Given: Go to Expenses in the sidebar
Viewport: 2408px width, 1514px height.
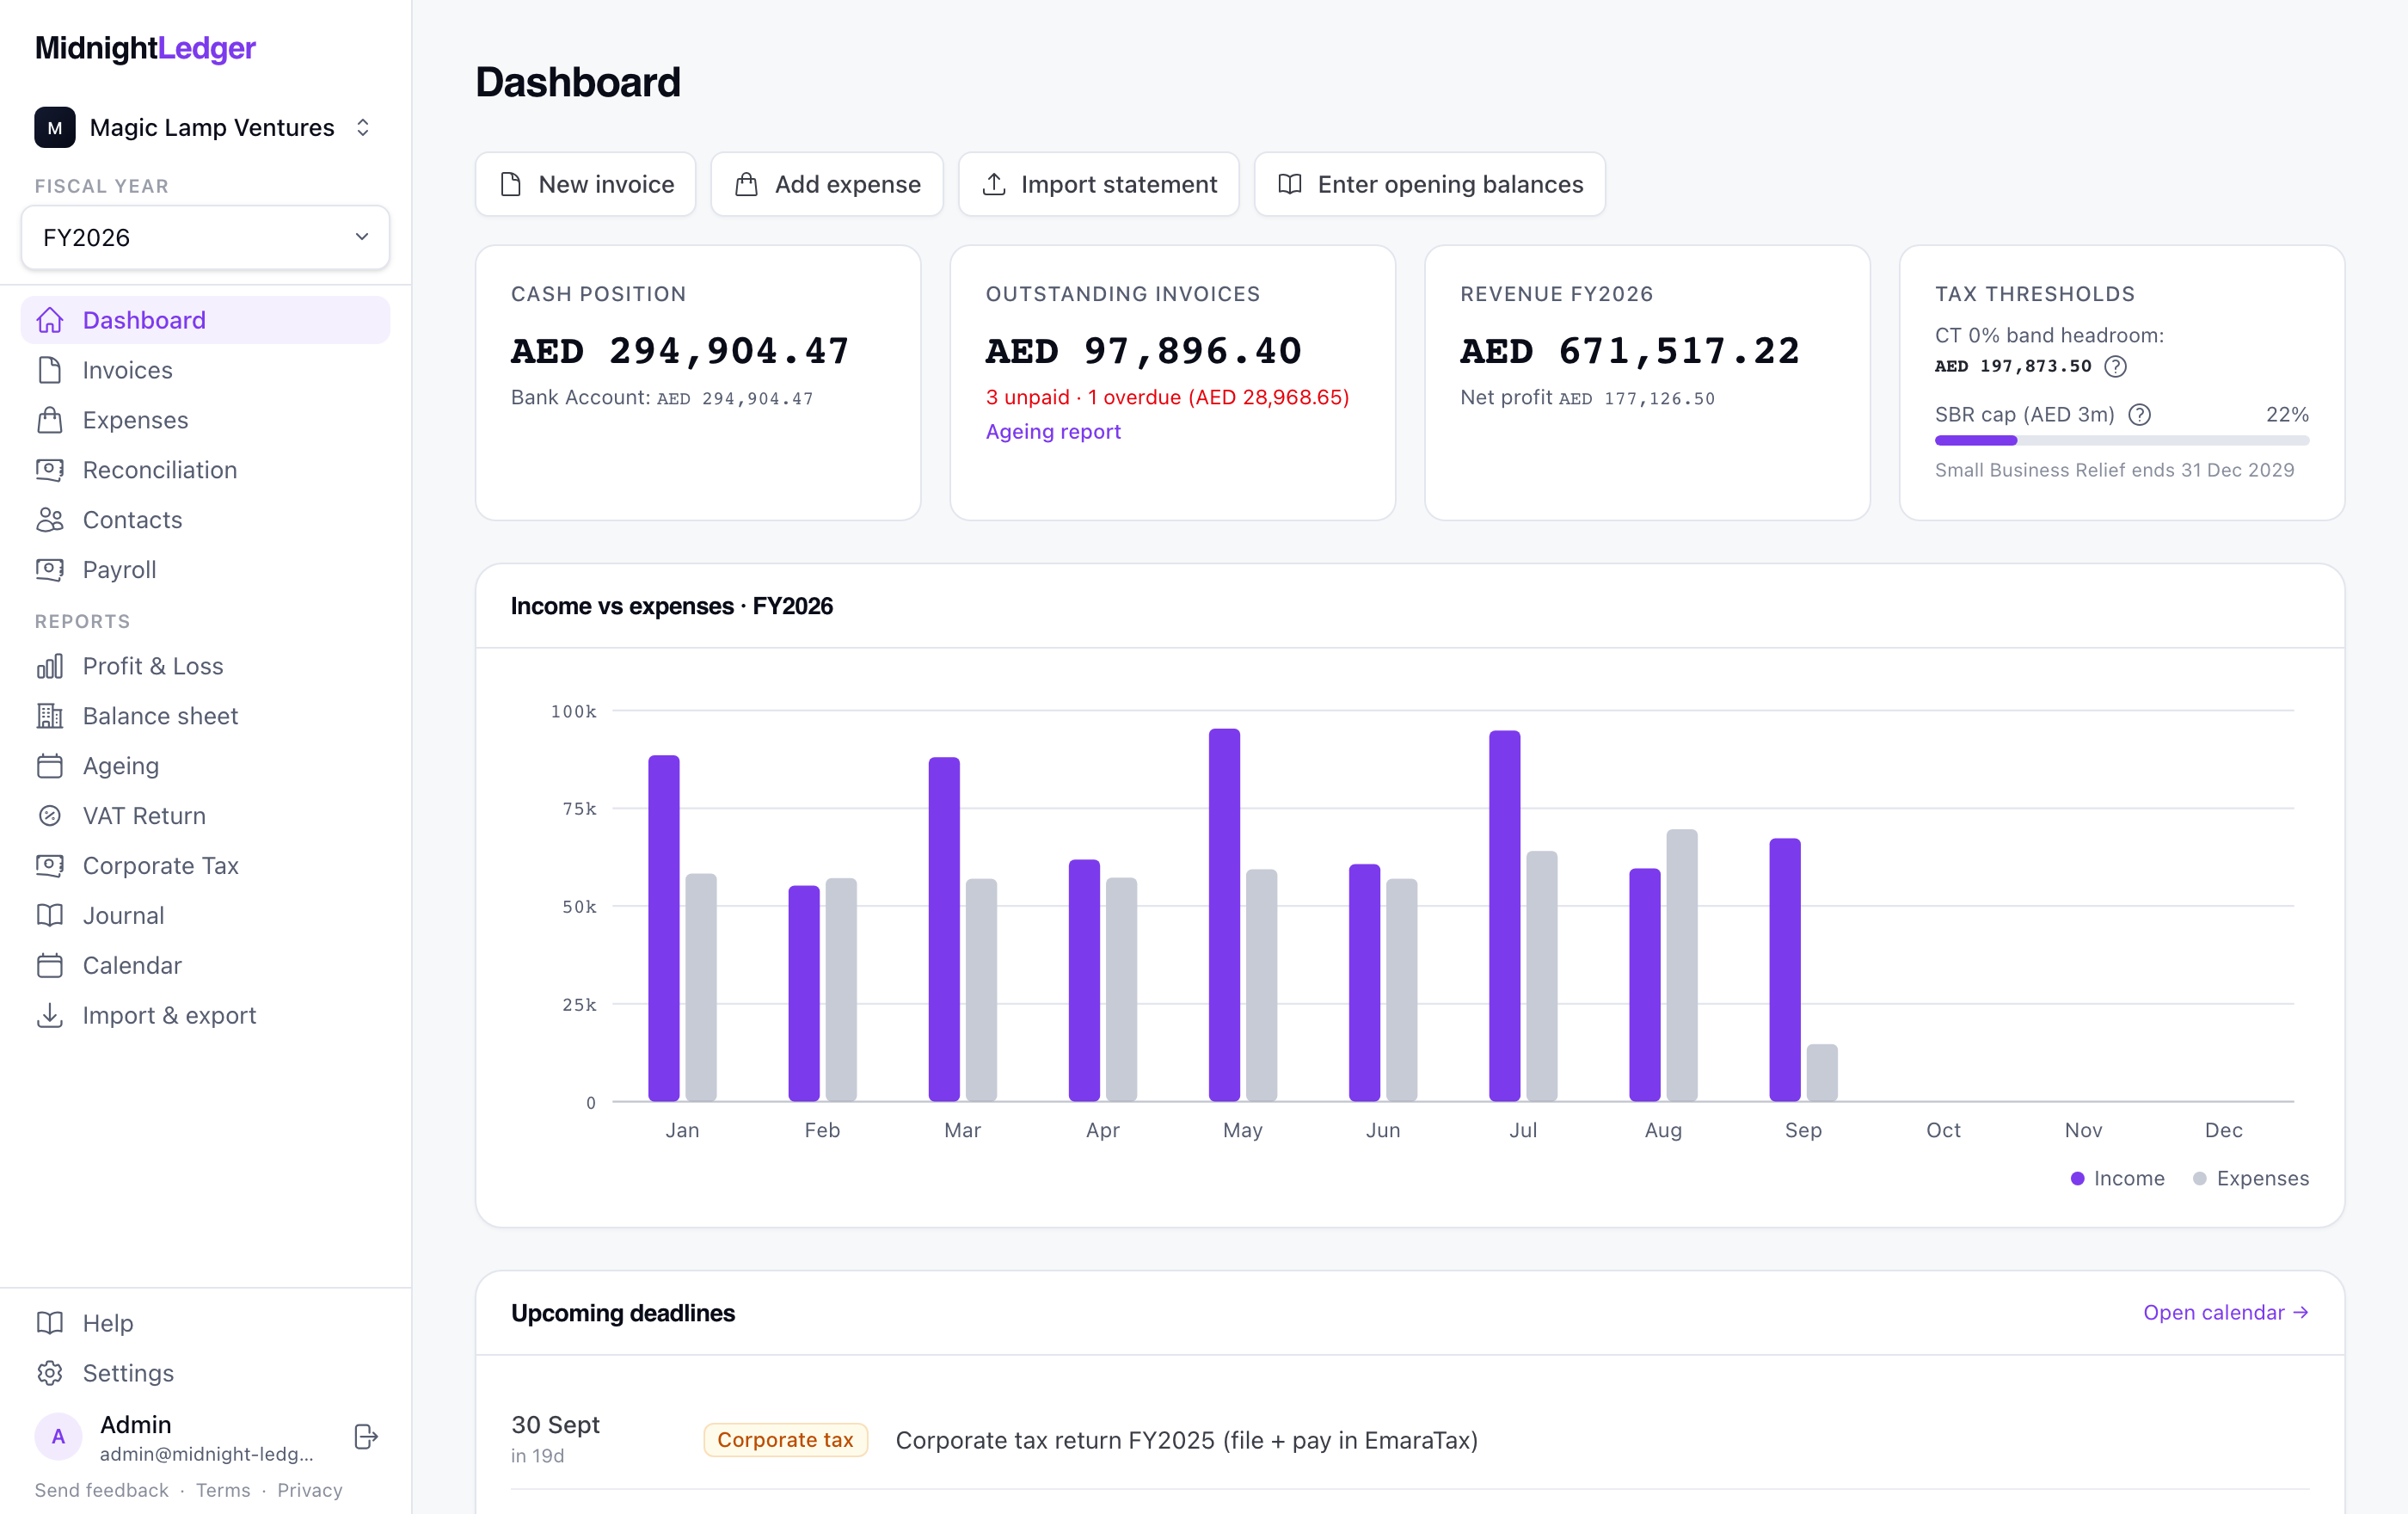Looking at the screenshot, I should (x=205, y=420).
